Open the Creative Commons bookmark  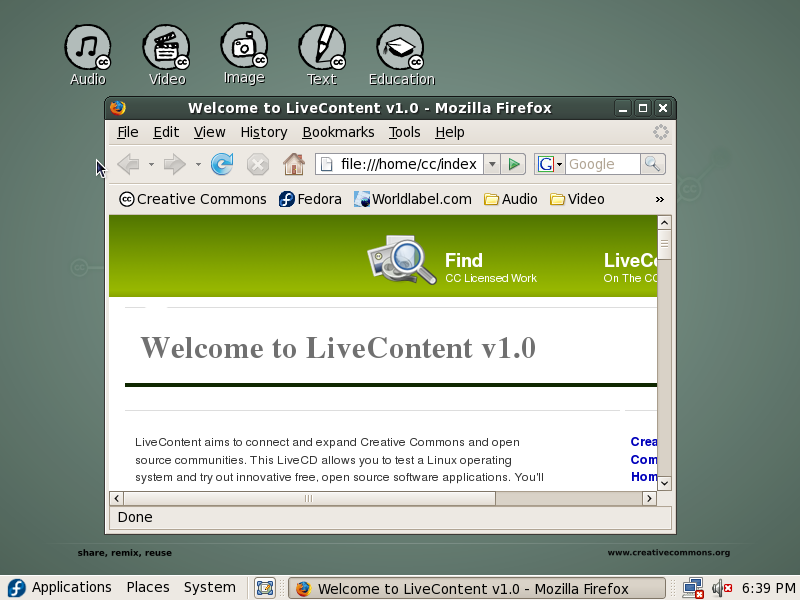point(193,199)
